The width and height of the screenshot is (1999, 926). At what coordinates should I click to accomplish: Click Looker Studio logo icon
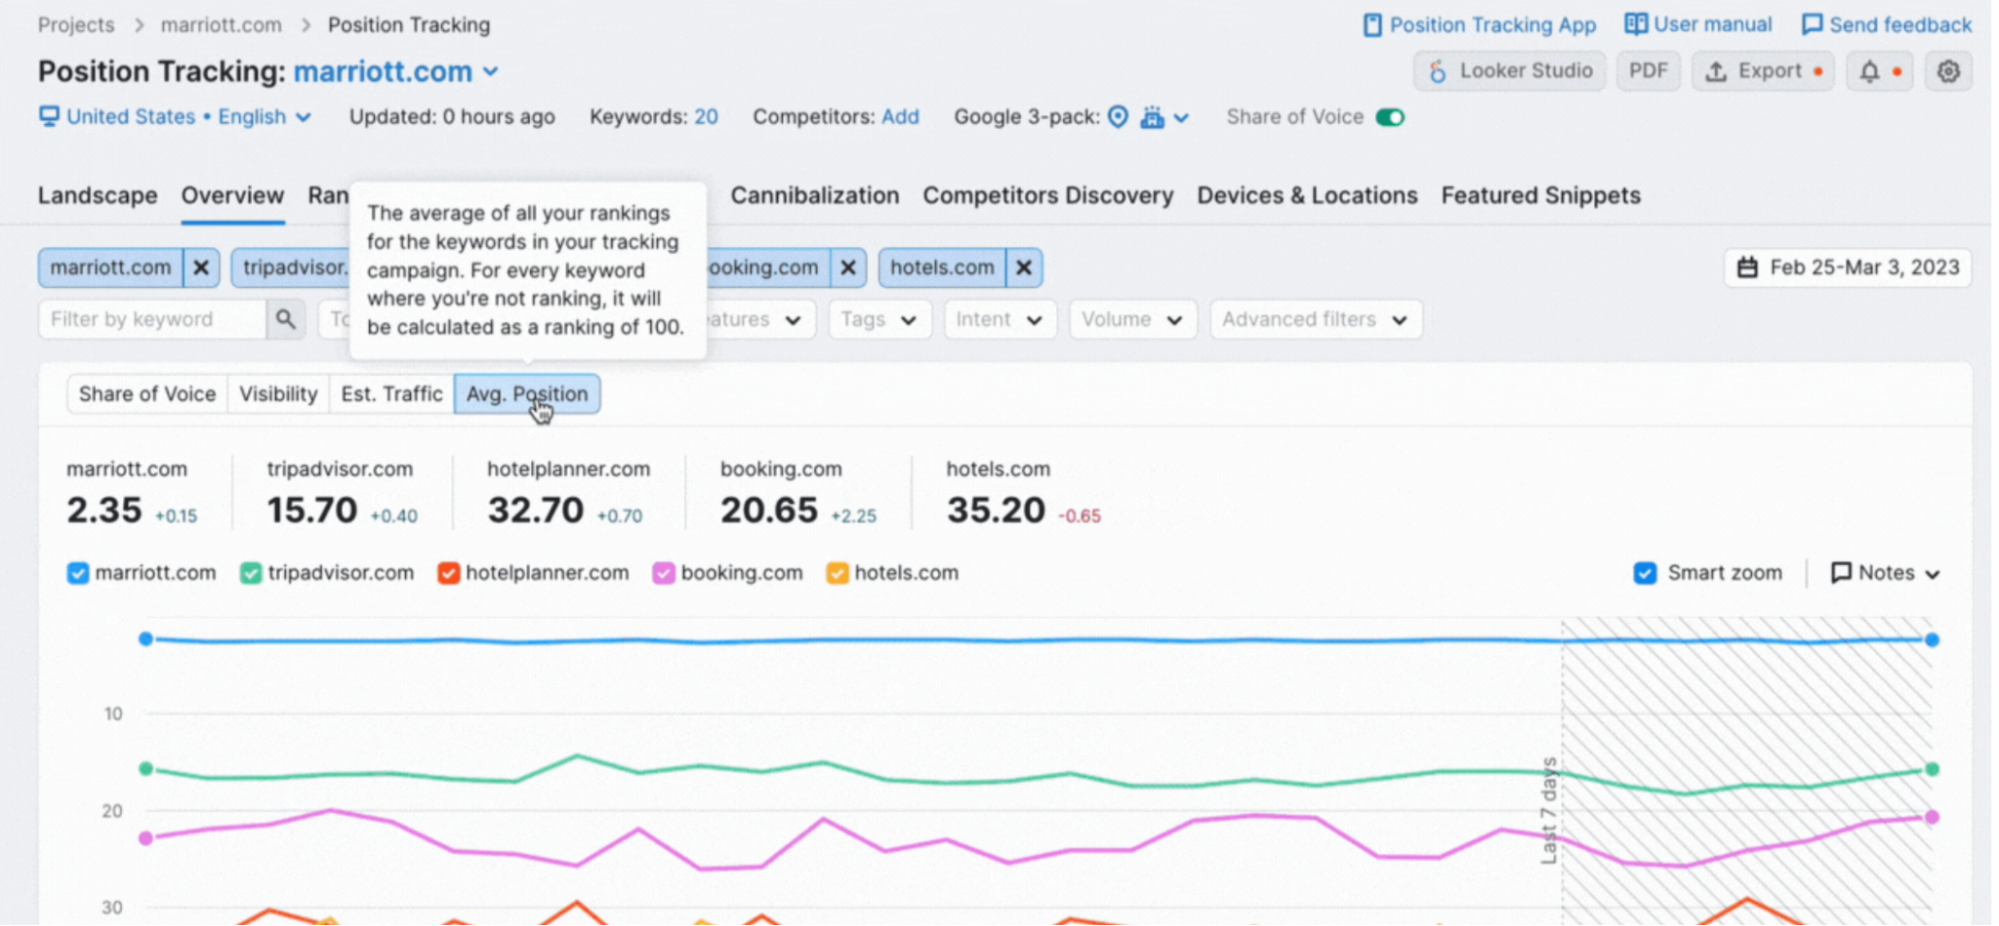[1437, 71]
